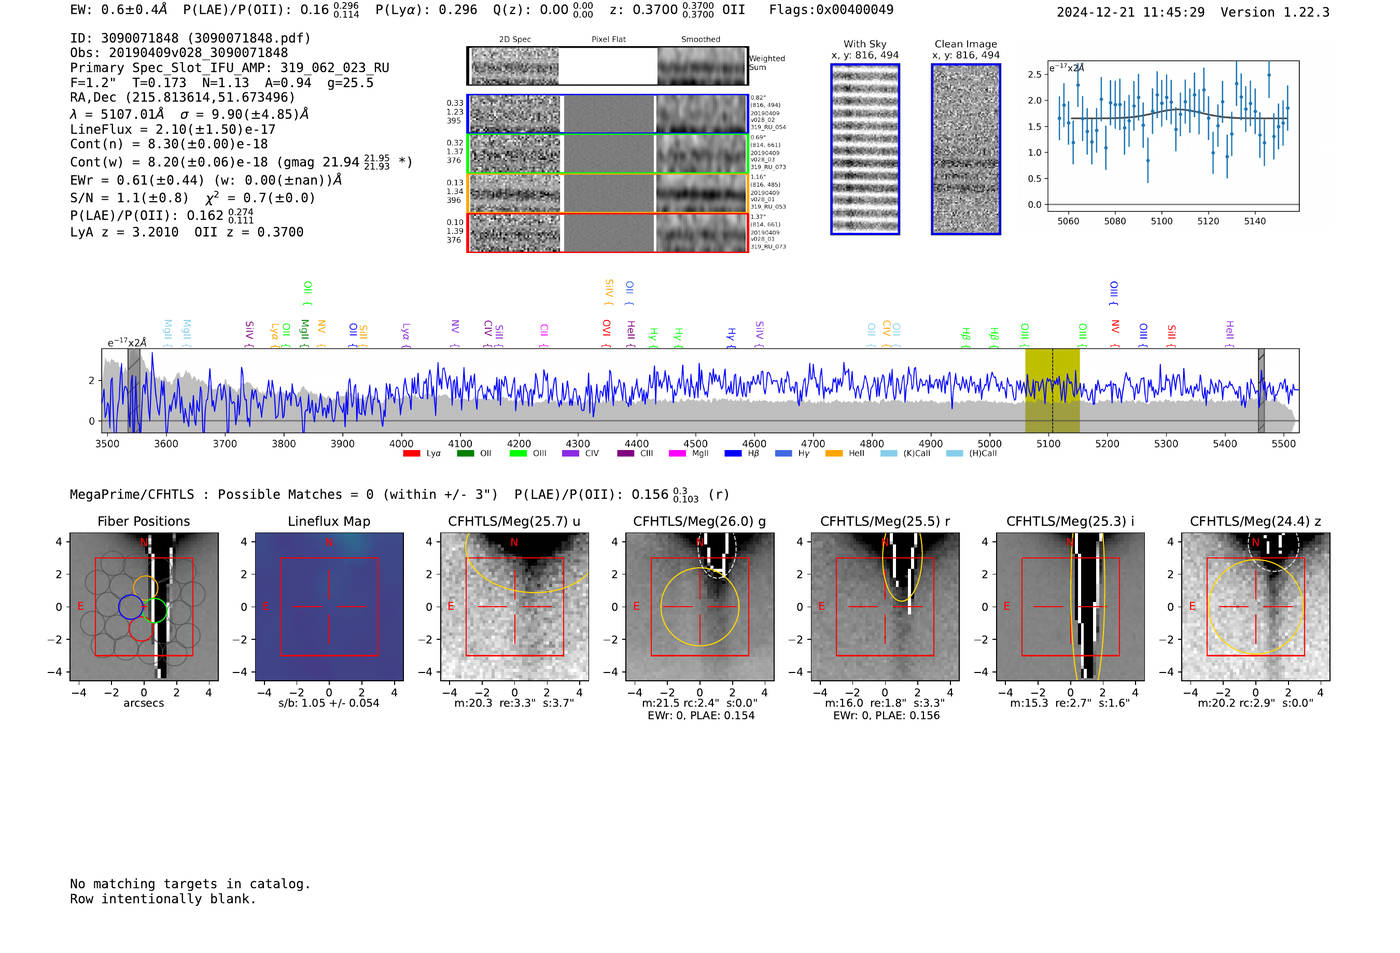The image size is (1400, 953).
Task: Click the HeII orange legend swatch
Action: (x=834, y=454)
